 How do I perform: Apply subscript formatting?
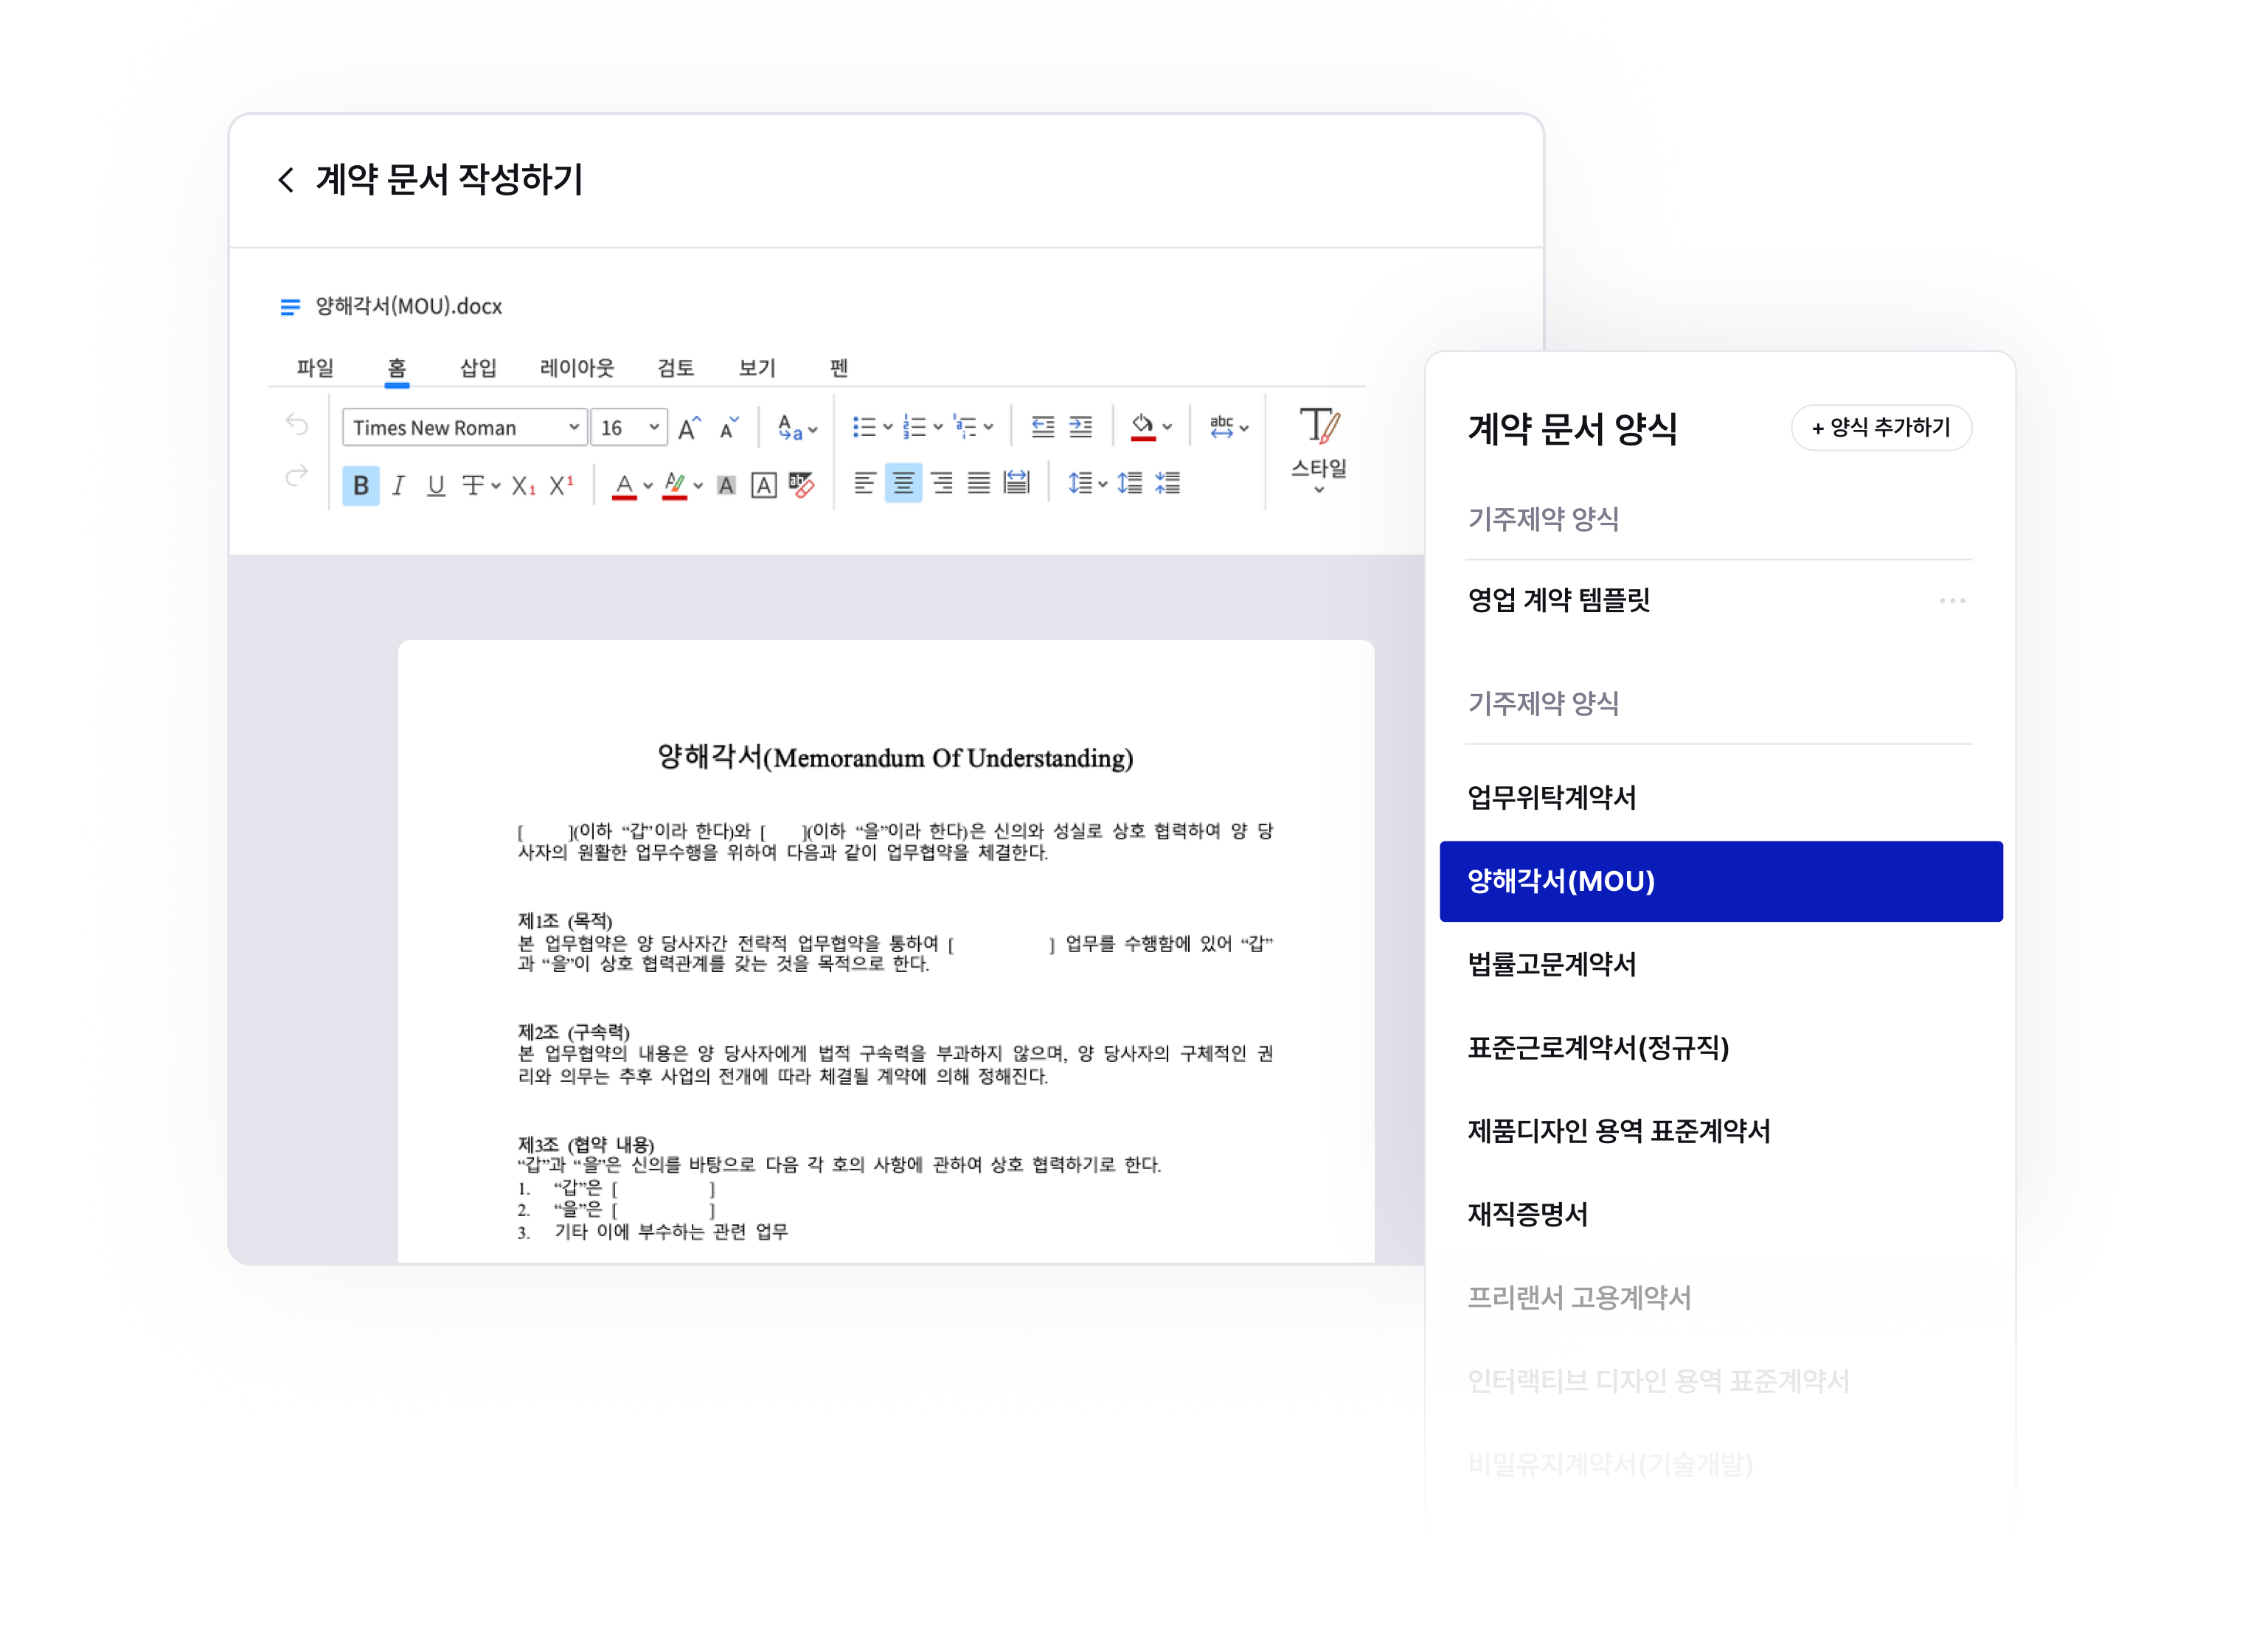tap(523, 486)
